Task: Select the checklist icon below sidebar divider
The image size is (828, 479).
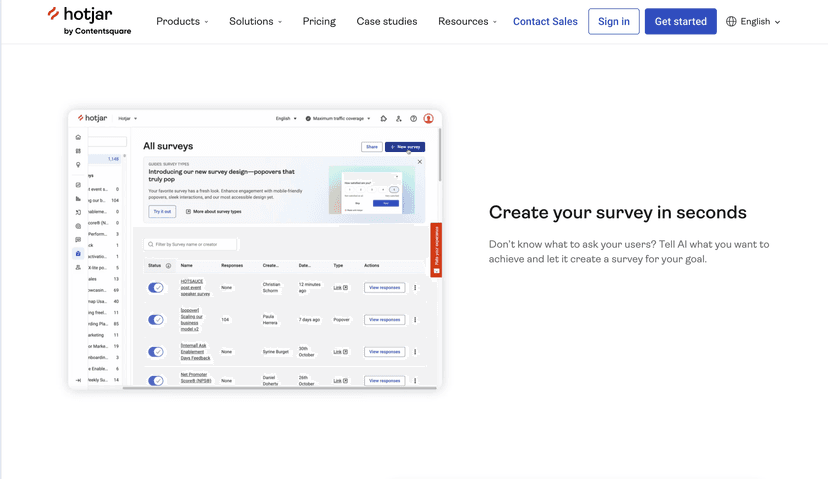Action: (x=78, y=185)
